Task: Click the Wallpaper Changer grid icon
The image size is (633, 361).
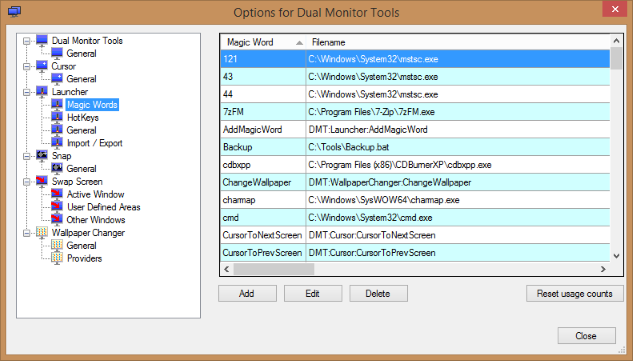Action: pyautogui.click(x=42, y=233)
